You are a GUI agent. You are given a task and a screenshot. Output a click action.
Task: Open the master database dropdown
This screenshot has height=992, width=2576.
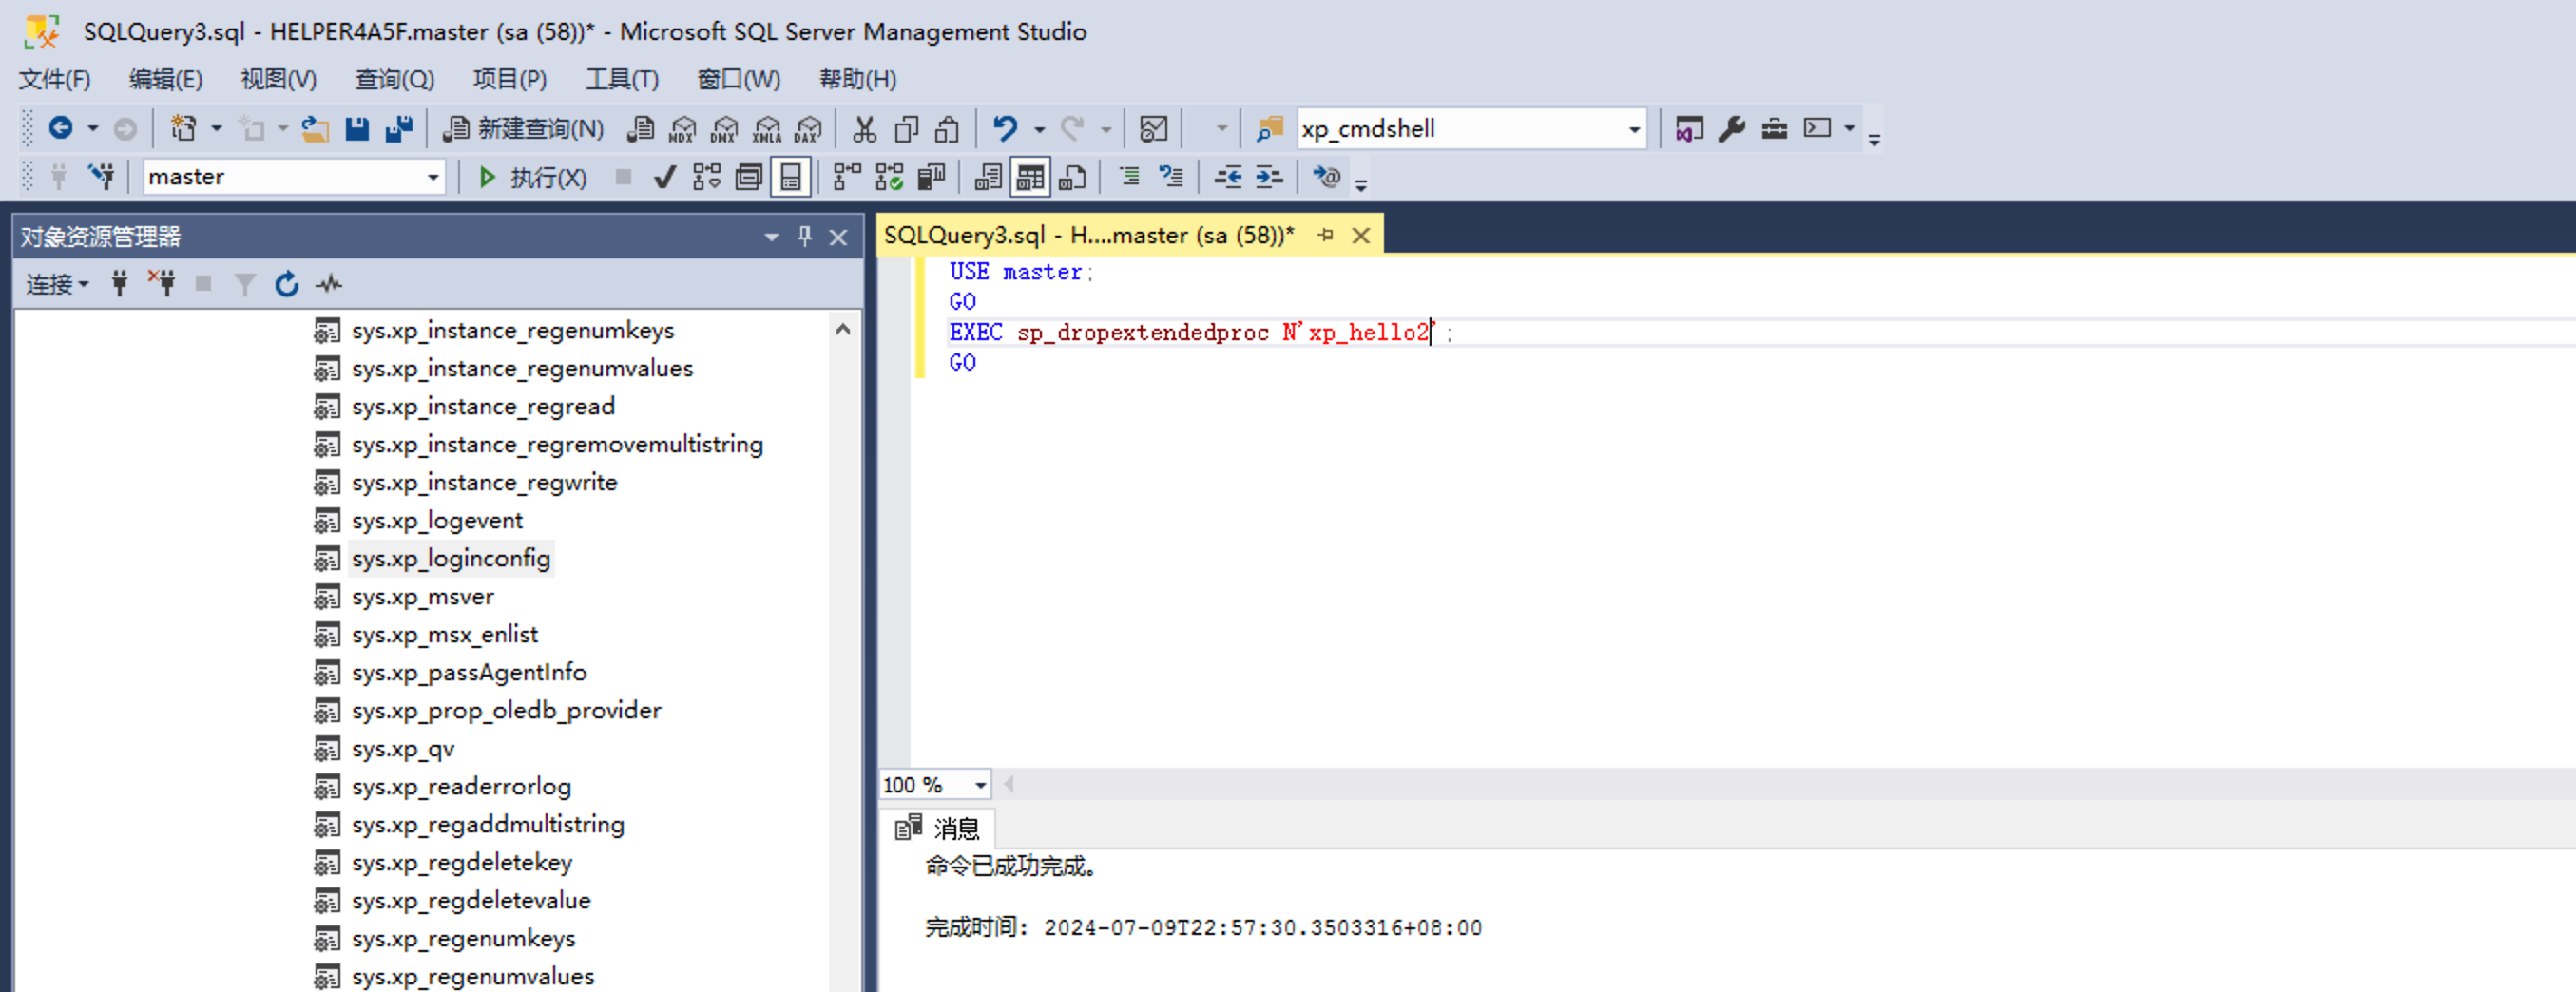(x=433, y=178)
